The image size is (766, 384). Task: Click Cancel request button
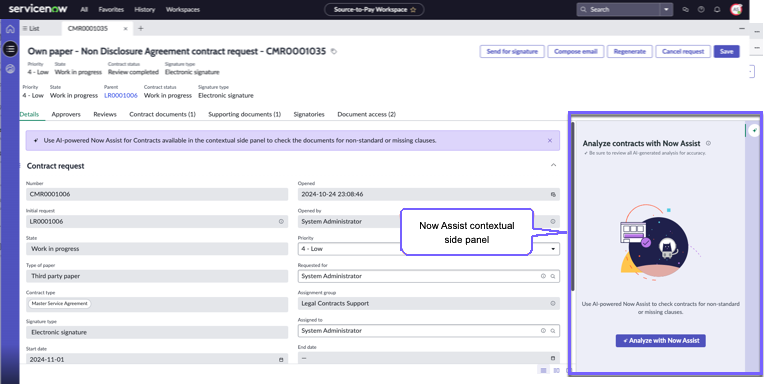(x=683, y=51)
